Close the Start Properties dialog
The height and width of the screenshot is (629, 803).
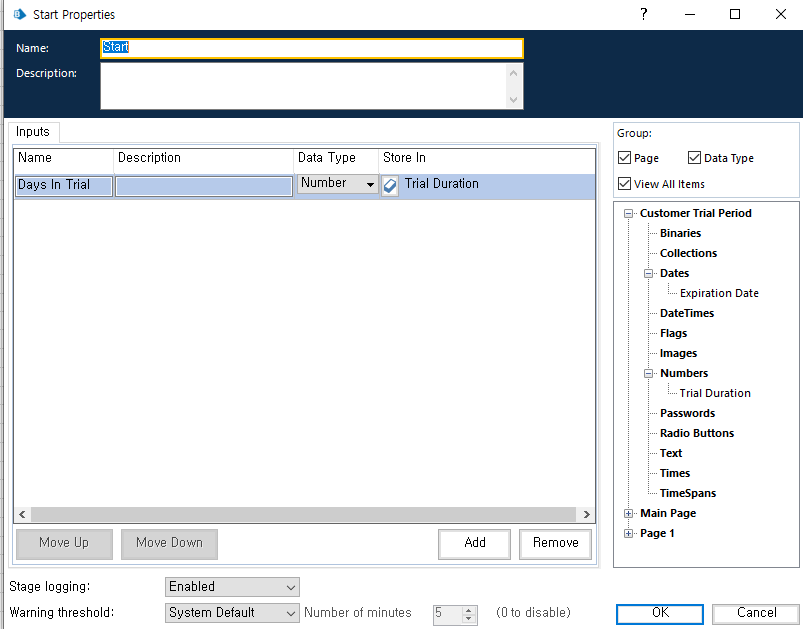[780, 14]
